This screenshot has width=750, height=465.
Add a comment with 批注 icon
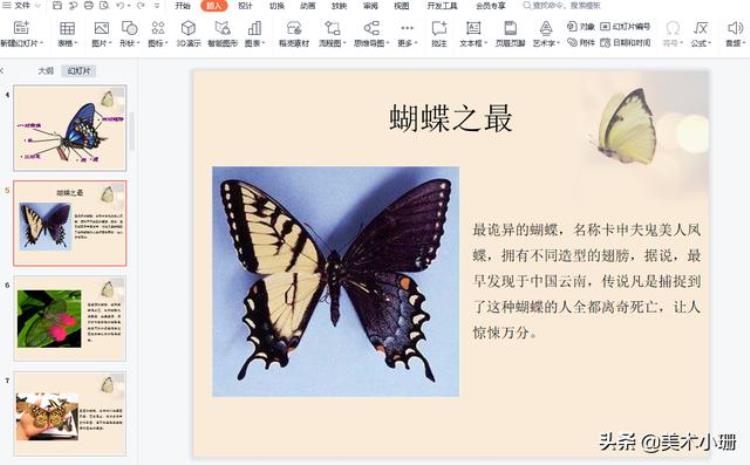(x=438, y=28)
